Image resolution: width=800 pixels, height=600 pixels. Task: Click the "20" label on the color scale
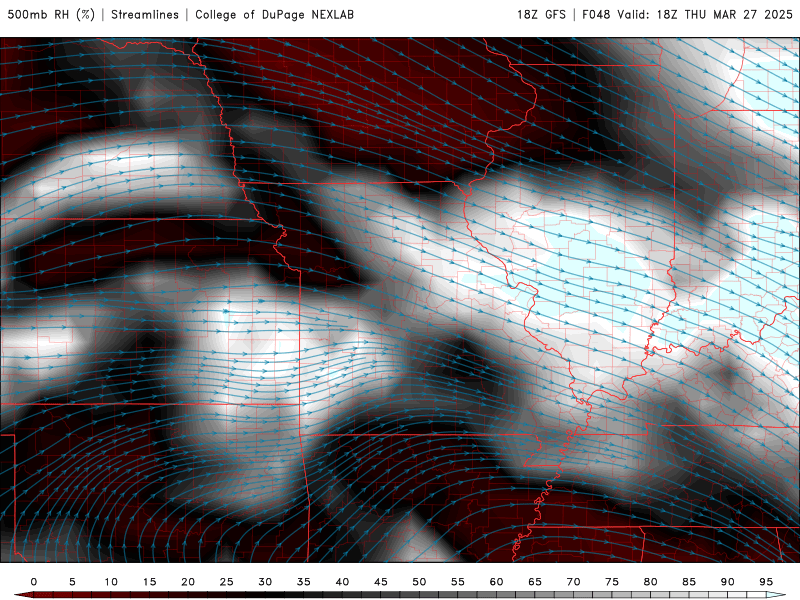pos(188,582)
